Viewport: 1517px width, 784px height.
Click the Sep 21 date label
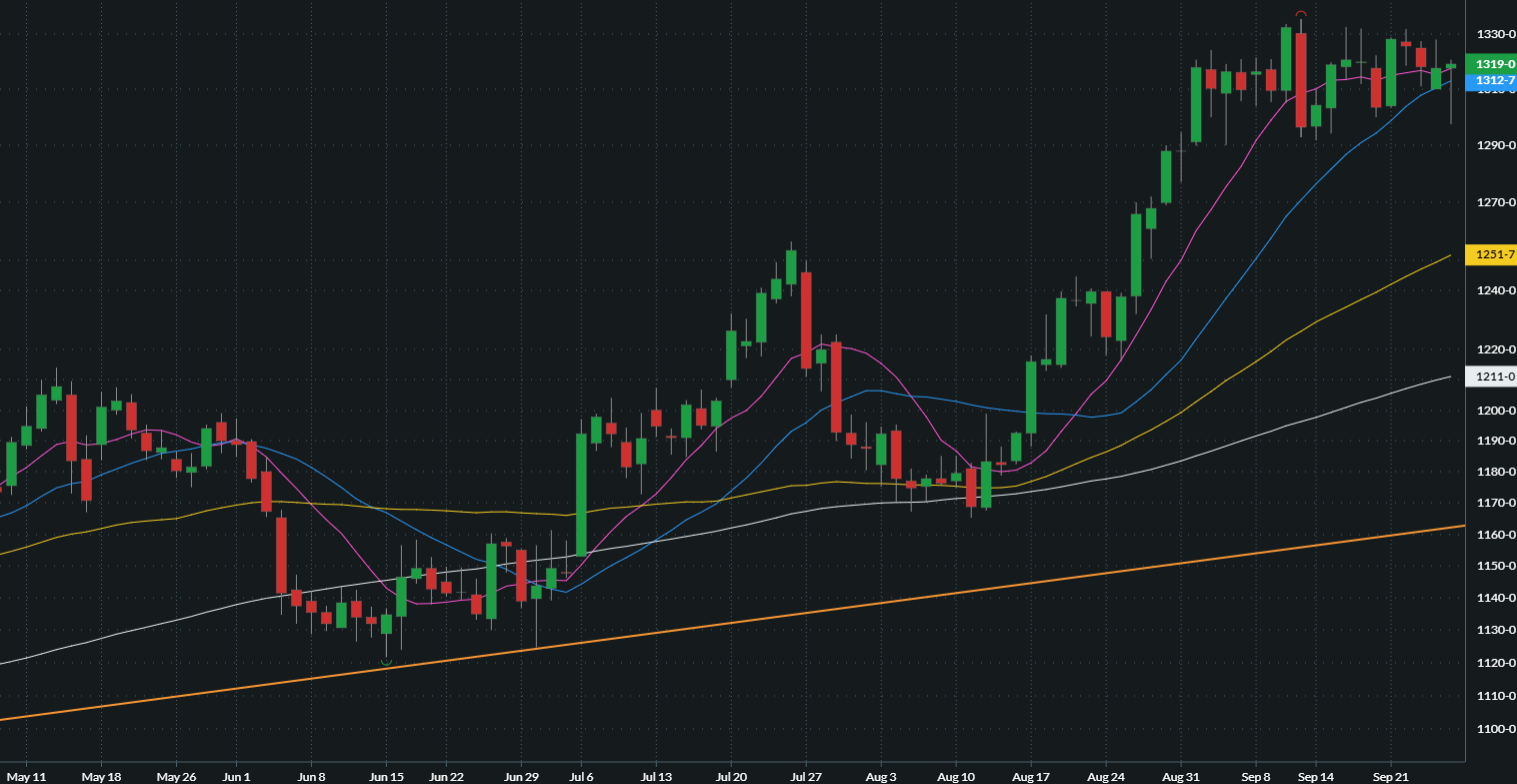pyautogui.click(x=1391, y=776)
